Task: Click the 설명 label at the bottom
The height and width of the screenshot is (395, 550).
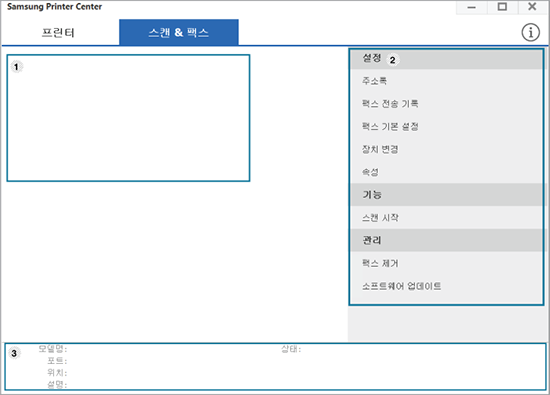Action: [x=57, y=384]
